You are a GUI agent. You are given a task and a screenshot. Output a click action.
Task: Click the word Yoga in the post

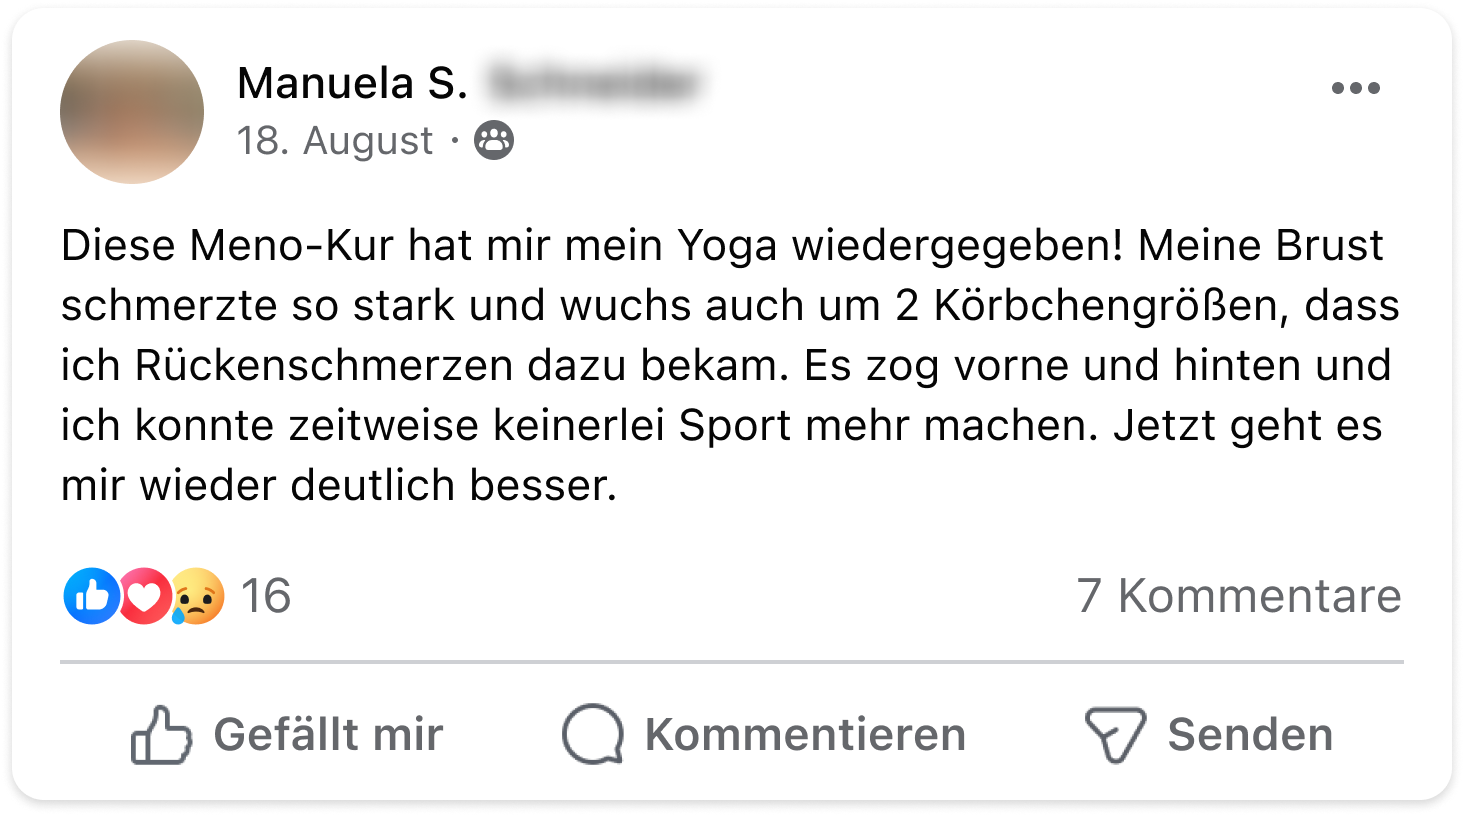click(727, 247)
